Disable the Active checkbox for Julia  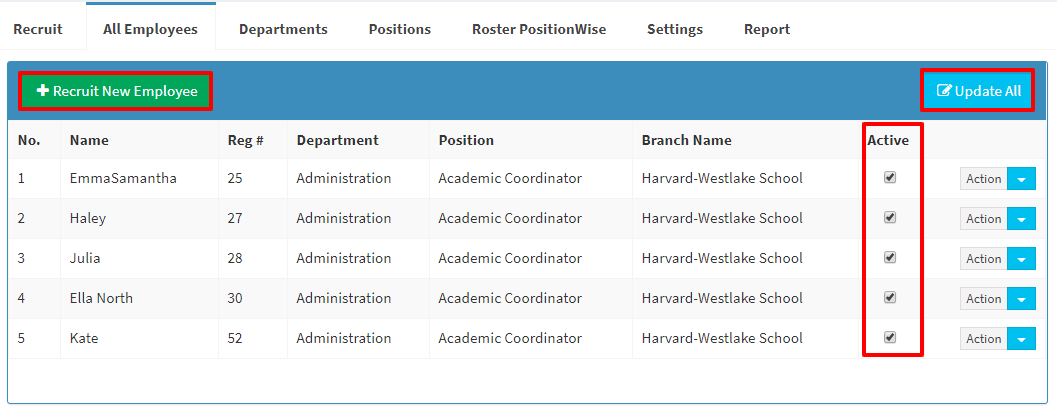click(x=890, y=258)
